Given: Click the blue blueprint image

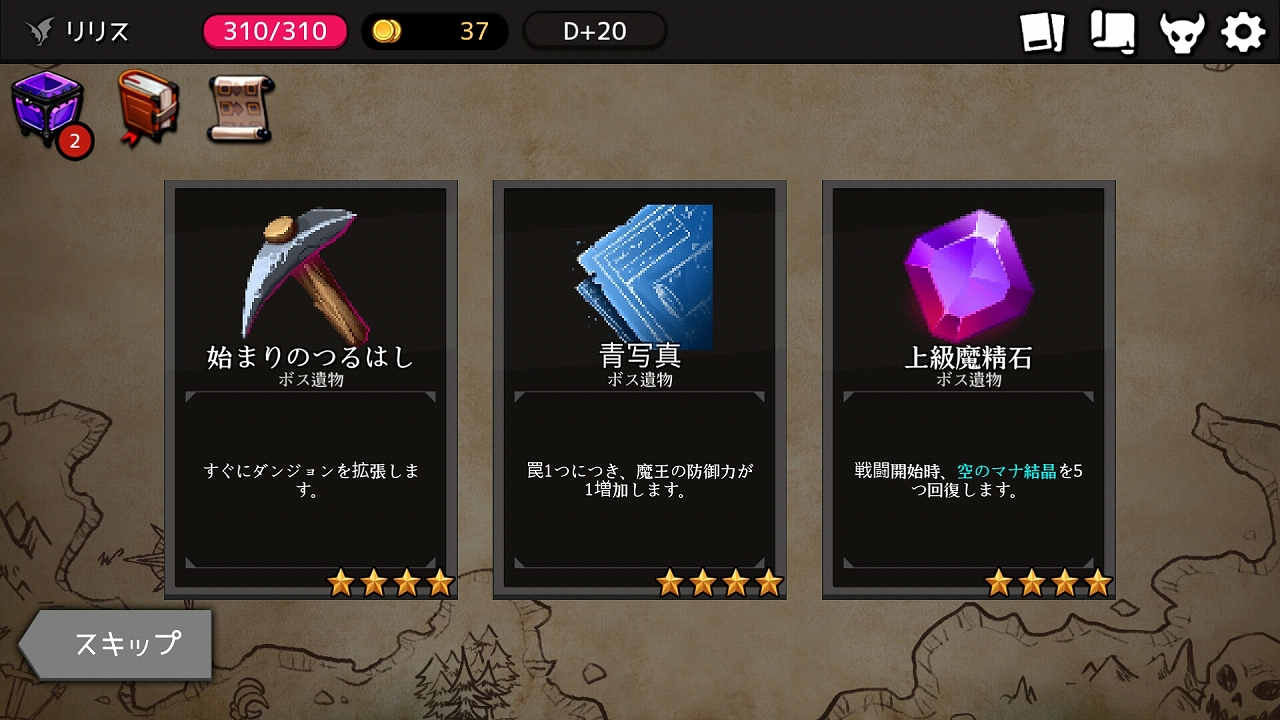Looking at the screenshot, I should tap(644, 277).
